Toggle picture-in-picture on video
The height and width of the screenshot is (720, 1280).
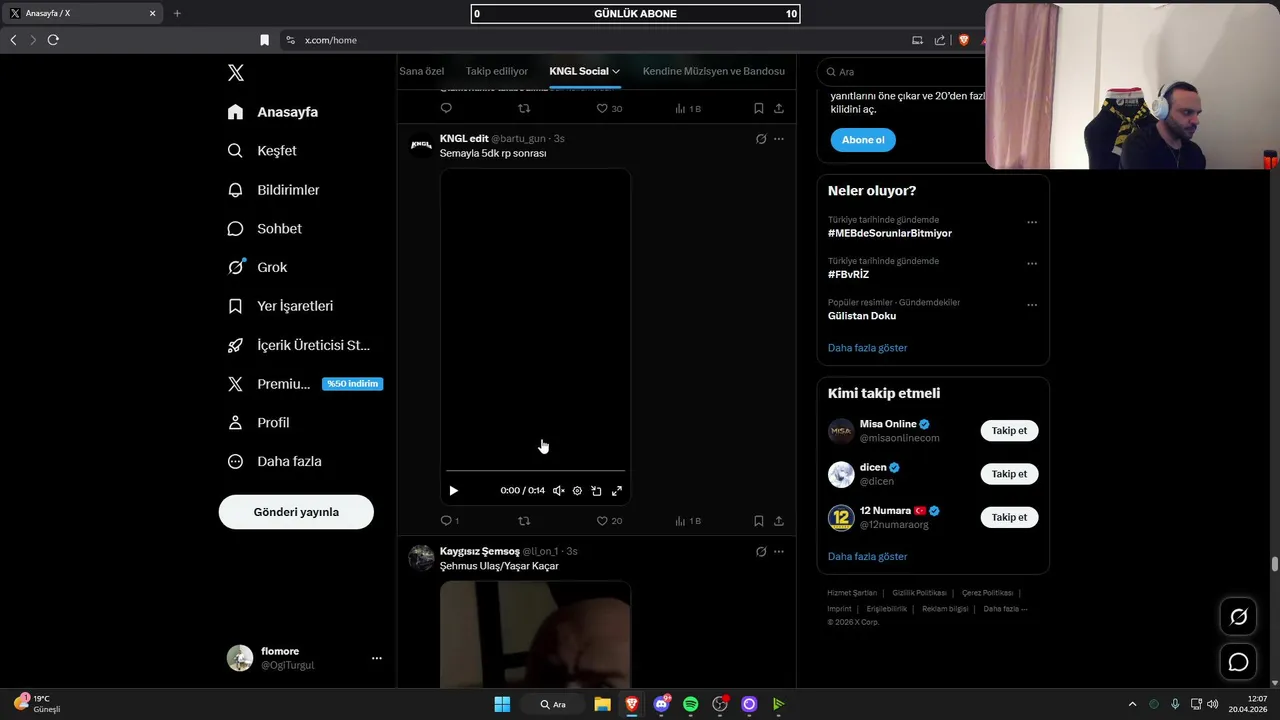click(x=596, y=491)
